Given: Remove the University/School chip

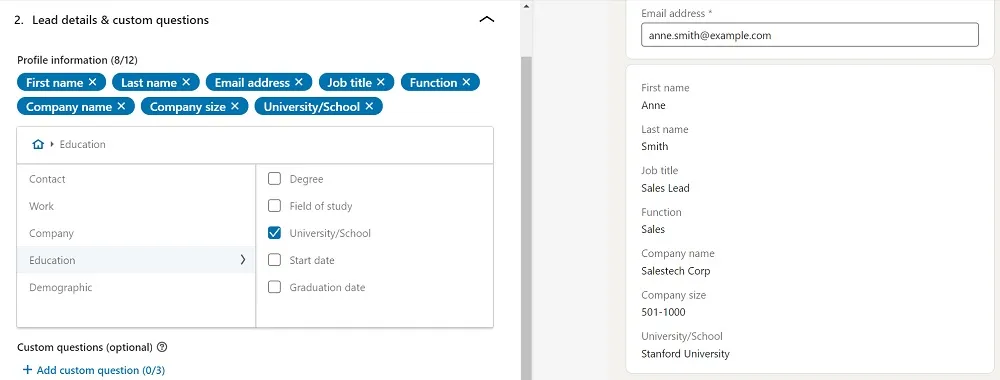Looking at the screenshot, I should coord(369,106).
